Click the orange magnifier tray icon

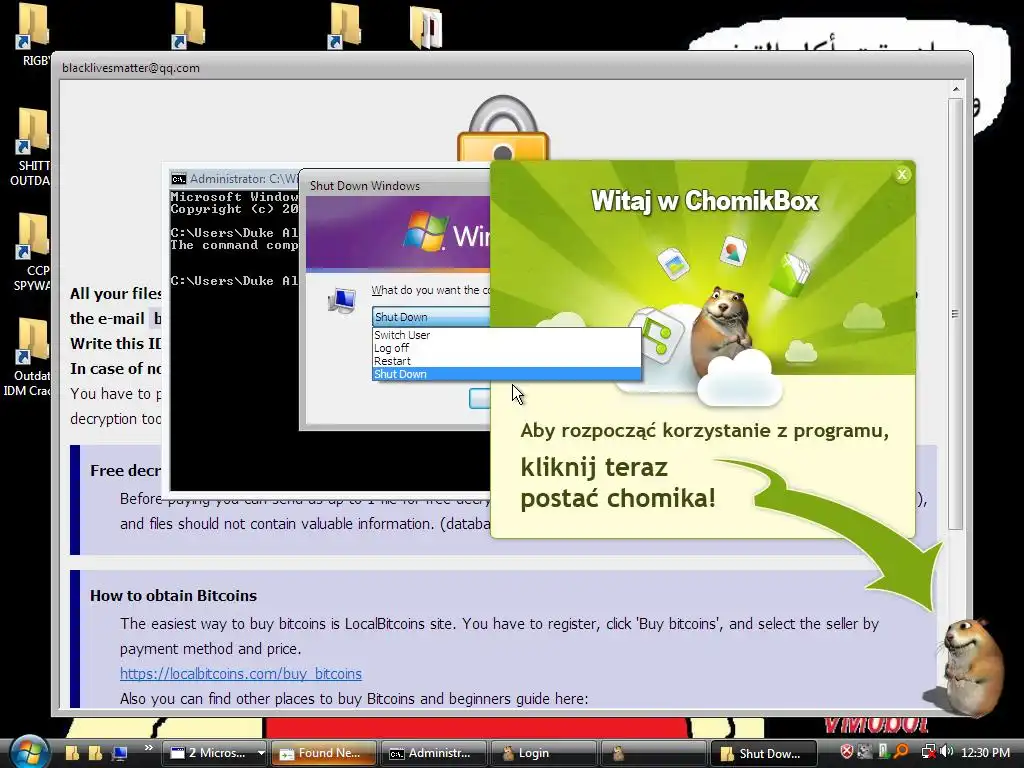click(901, 752)
